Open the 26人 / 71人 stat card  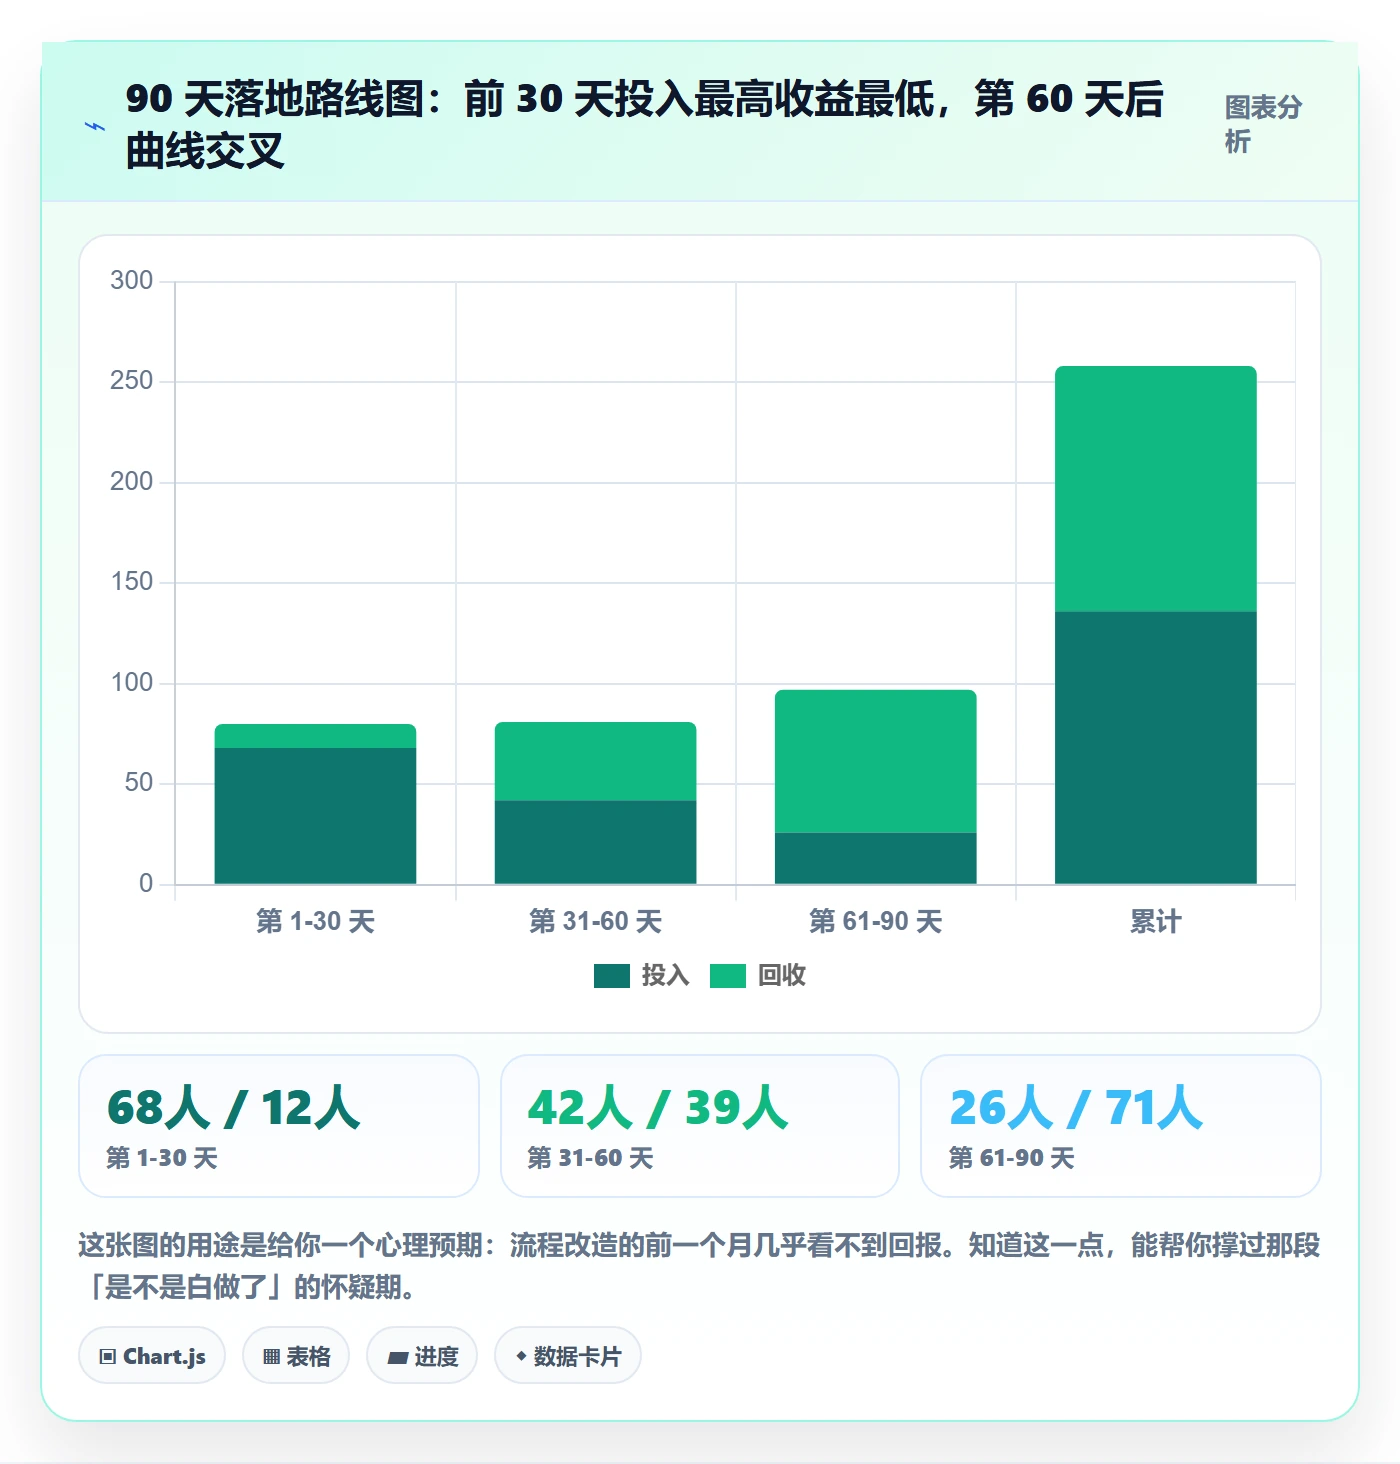(x=1121, y=1126)
